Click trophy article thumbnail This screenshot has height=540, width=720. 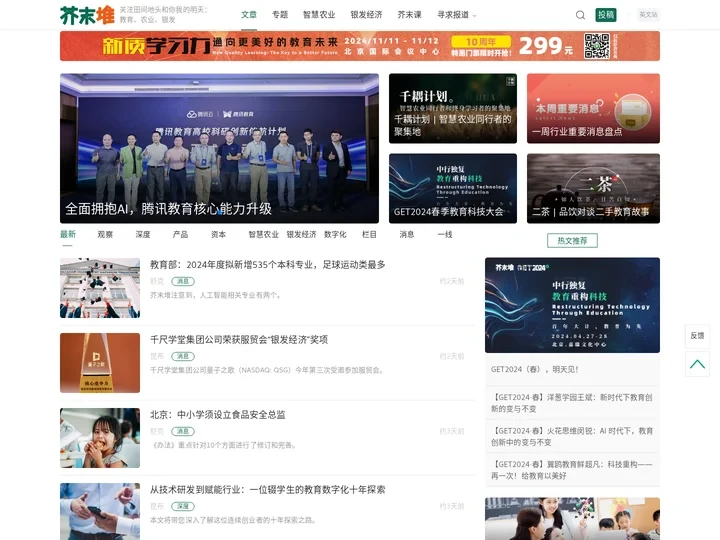[100, 363]
